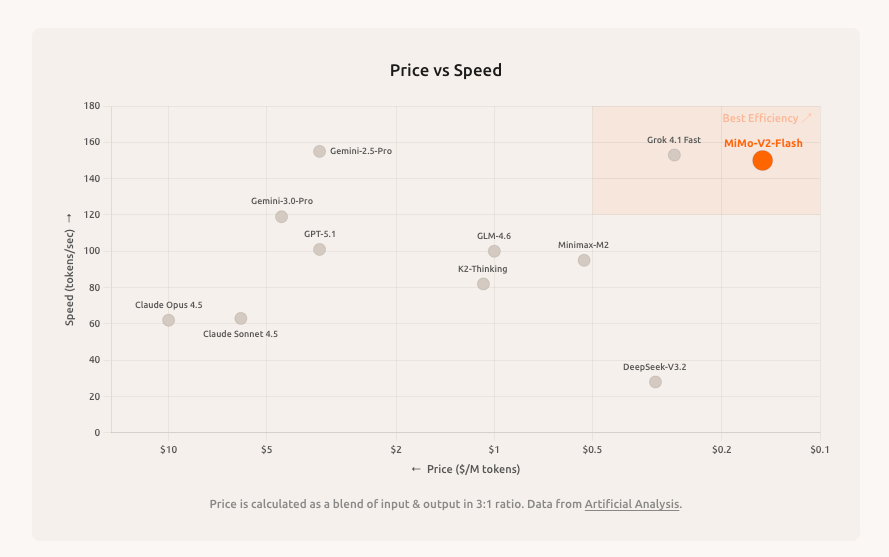
Task: Click the GLM-4.6 data point
Action: click(x=494, y=251)
